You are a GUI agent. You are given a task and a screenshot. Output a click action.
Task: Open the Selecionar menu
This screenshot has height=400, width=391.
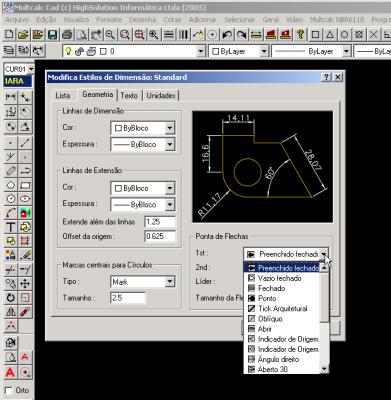[x=239, y=20]
